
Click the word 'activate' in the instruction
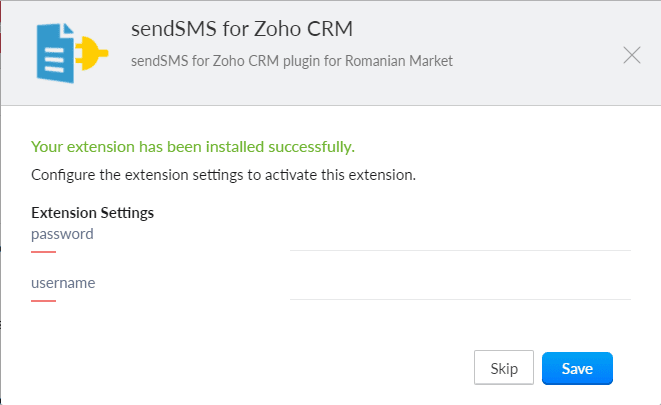pyautogui.click(x=291, y=175)
